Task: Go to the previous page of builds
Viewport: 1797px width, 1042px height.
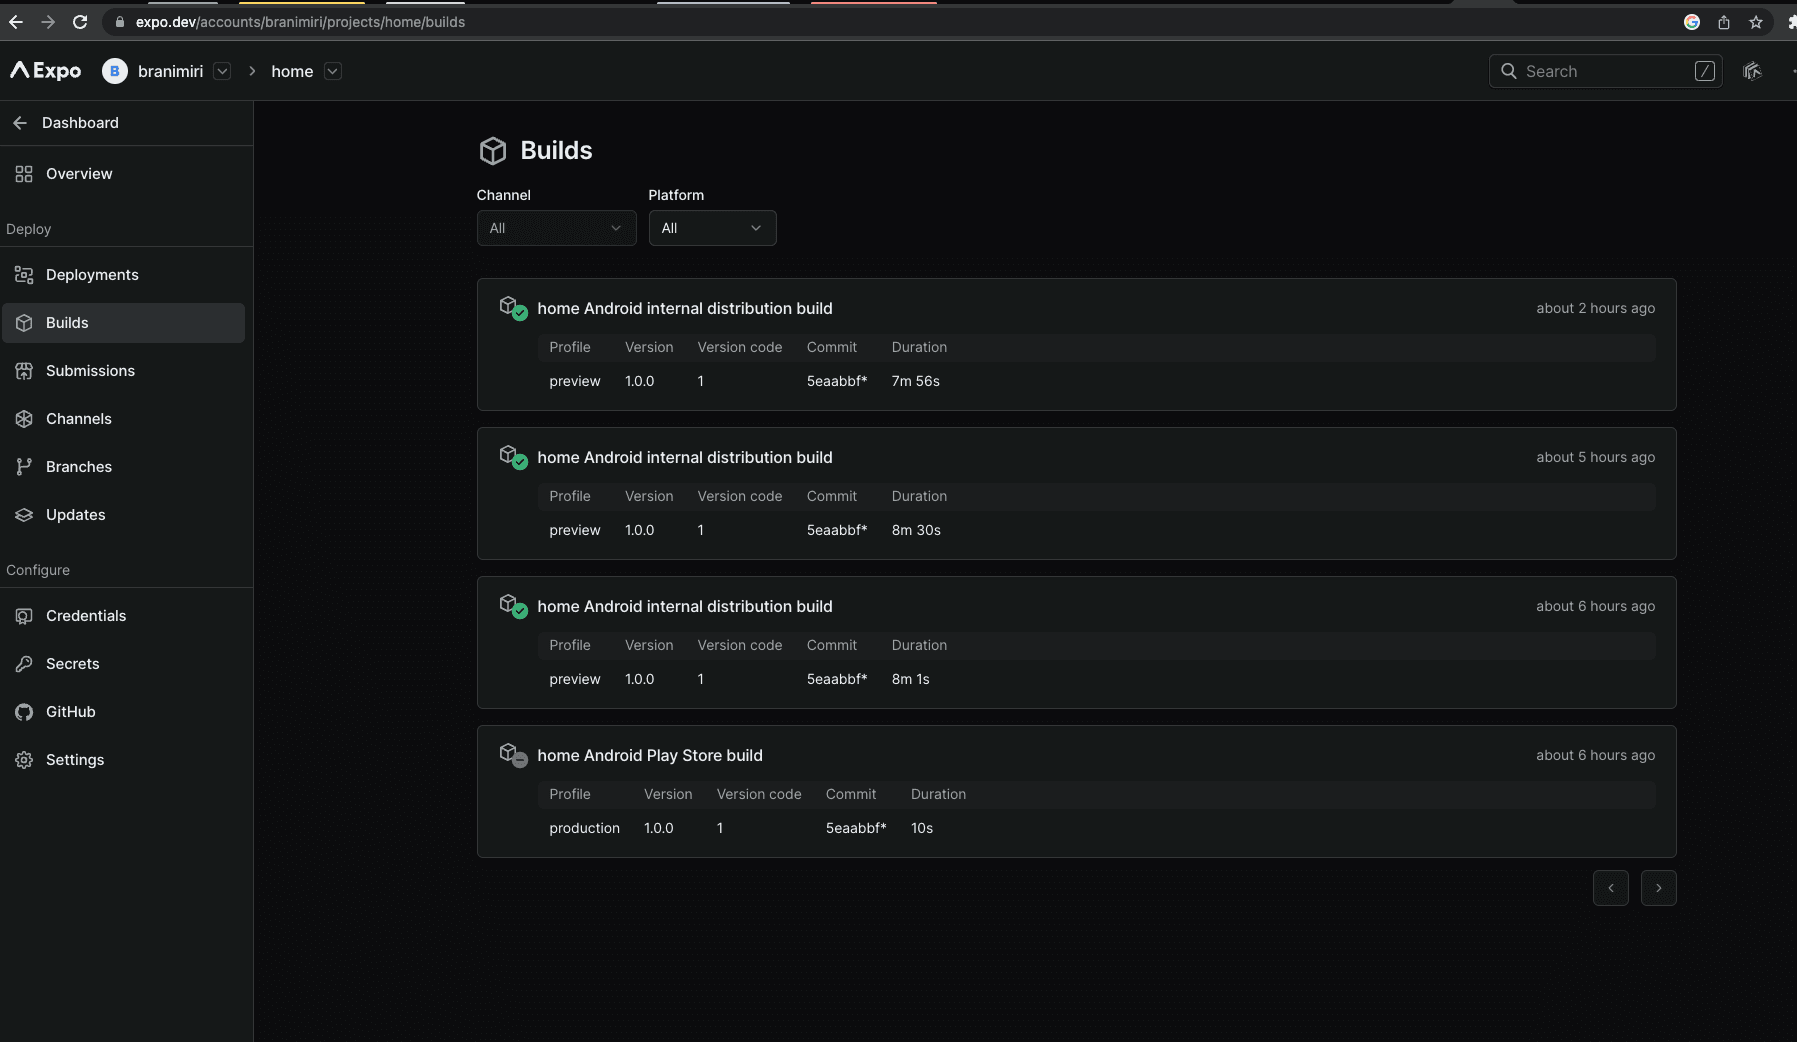Action: (1610, 888)
